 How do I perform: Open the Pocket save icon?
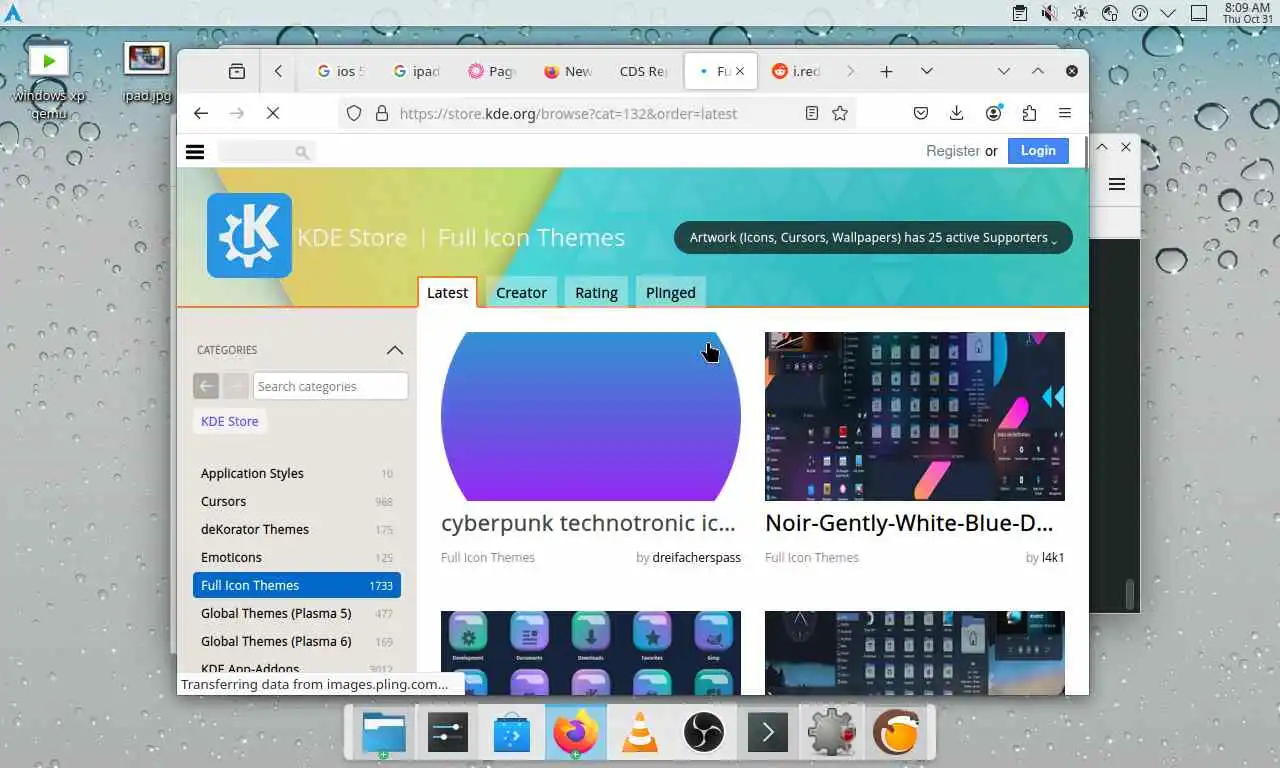click(921, 113)
